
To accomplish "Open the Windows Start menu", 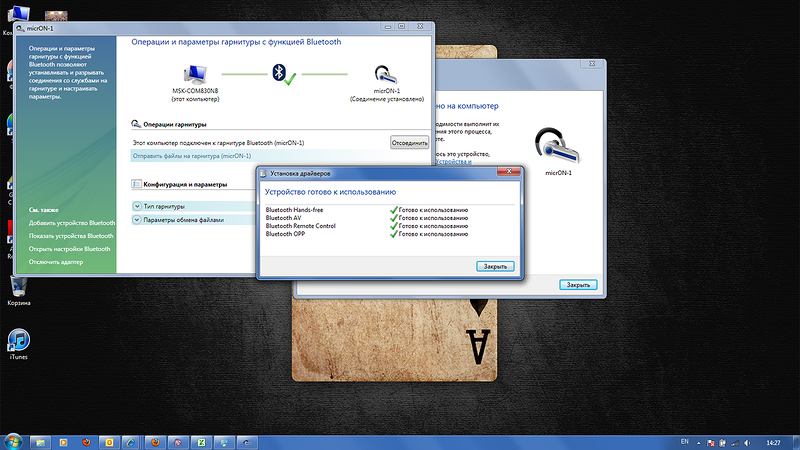I will pyautogui.click(x=13, y=442).
